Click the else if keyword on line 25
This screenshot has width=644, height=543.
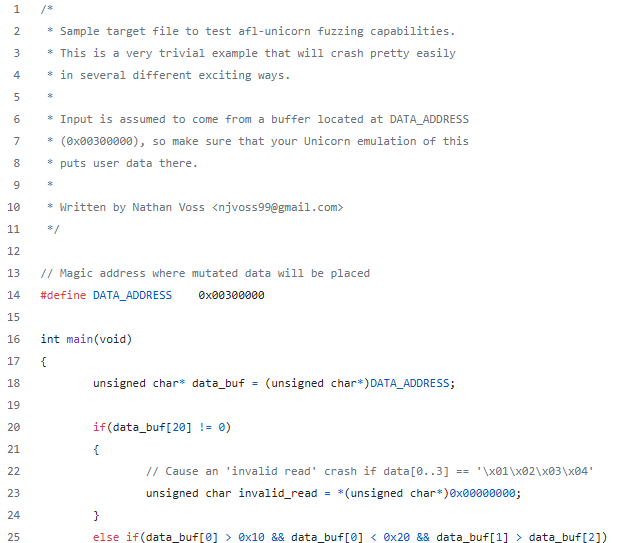point(116,537)
